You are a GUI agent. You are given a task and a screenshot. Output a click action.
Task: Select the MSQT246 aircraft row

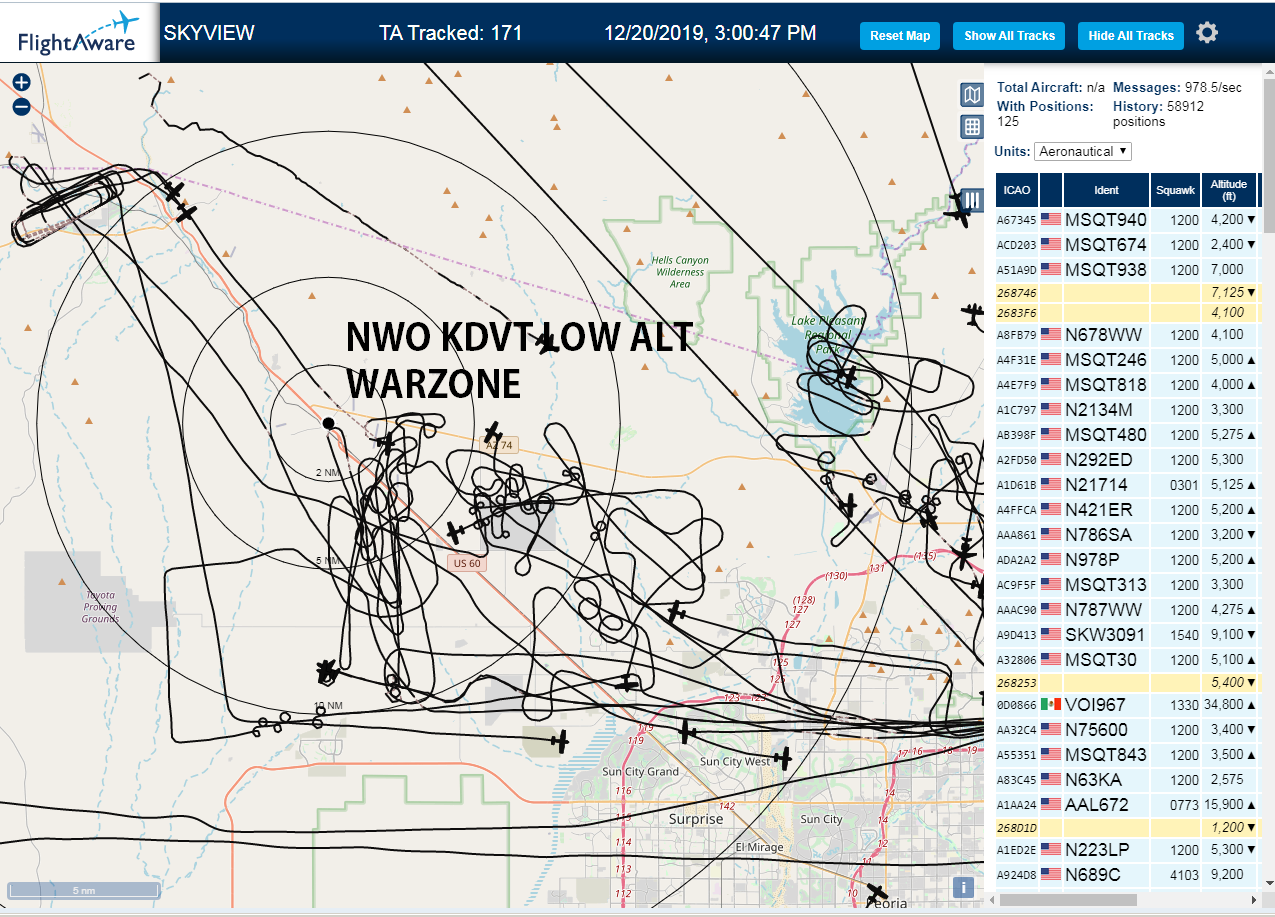[1127, 360]
